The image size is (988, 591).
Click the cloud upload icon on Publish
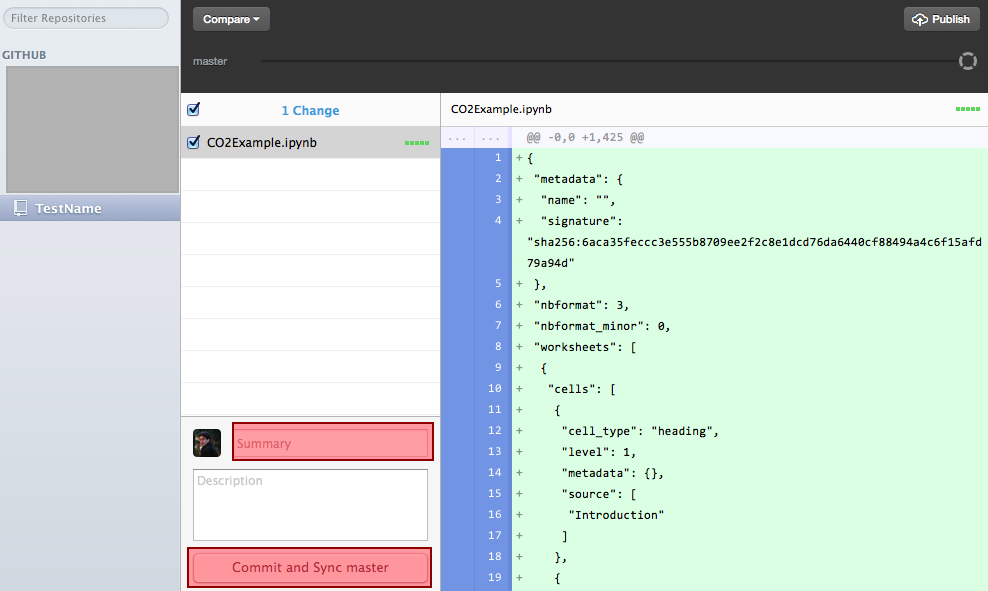922,18
